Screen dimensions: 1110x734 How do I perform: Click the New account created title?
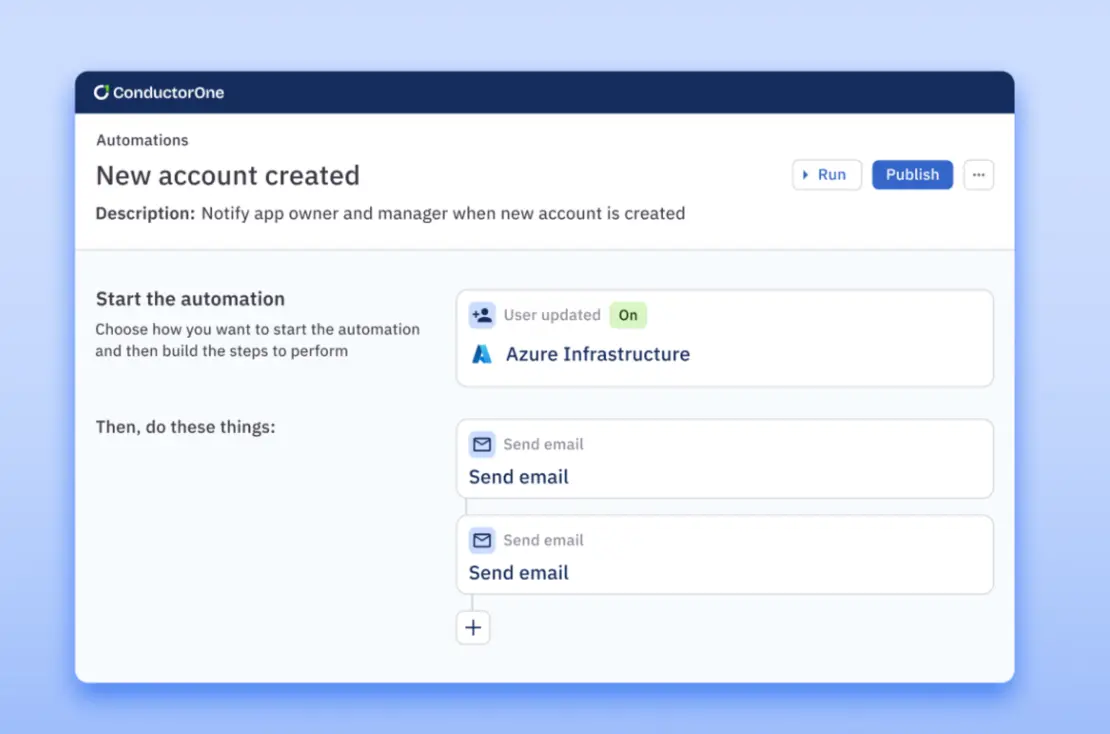pos(228,176)
